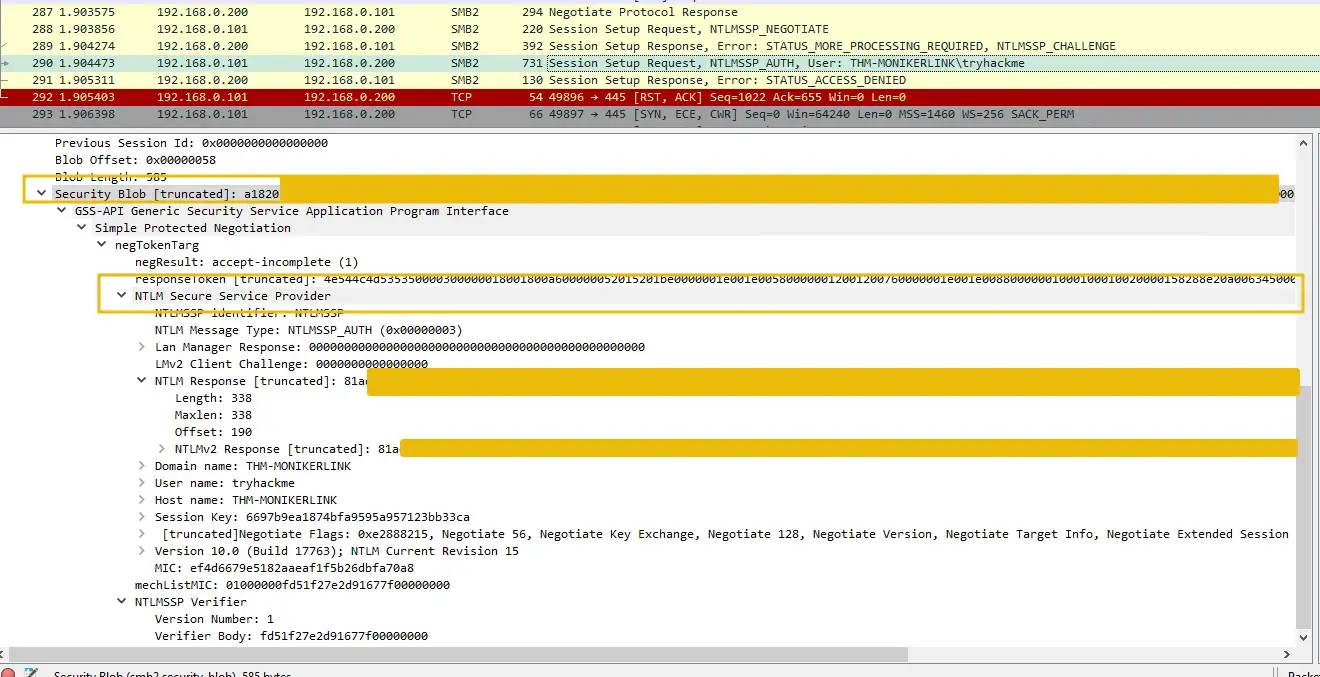Open capture file properties notepad icon
Screen dimensions: 1320x677
[x=31, y=673]
